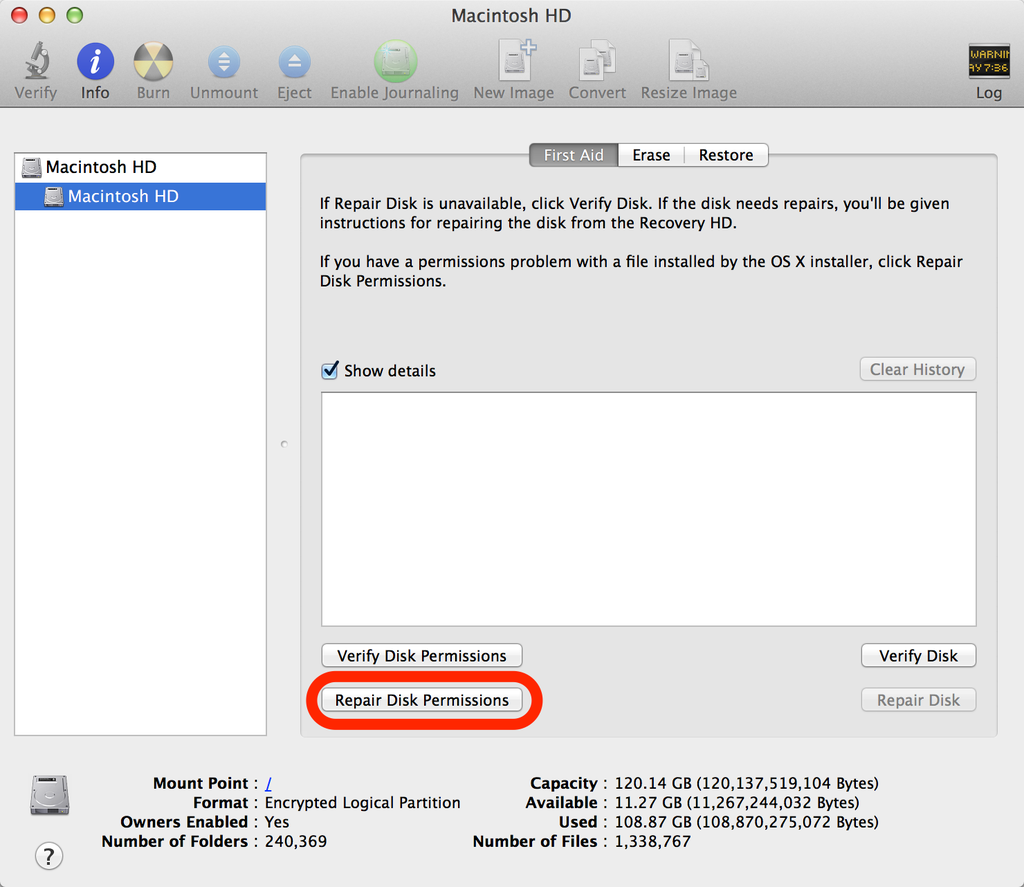Image resolution: width=1024 pixels, height=887 pixels.
Task: Open the Info toolbar icon
Action: pyautogui.click(x=95, y=62)
